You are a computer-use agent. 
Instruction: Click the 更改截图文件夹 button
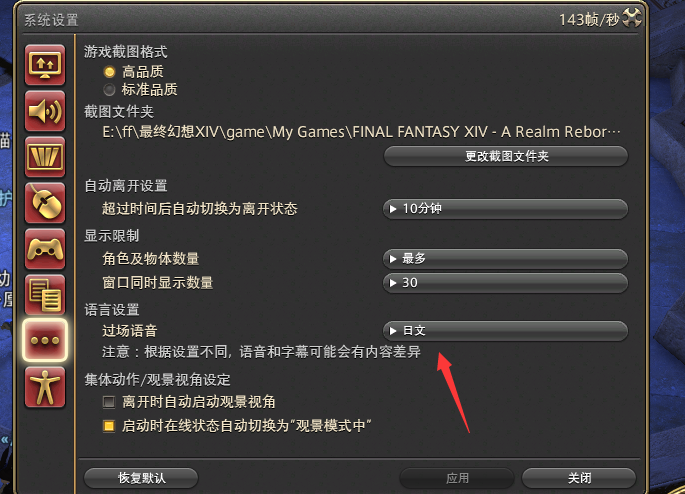coord(506,156)
